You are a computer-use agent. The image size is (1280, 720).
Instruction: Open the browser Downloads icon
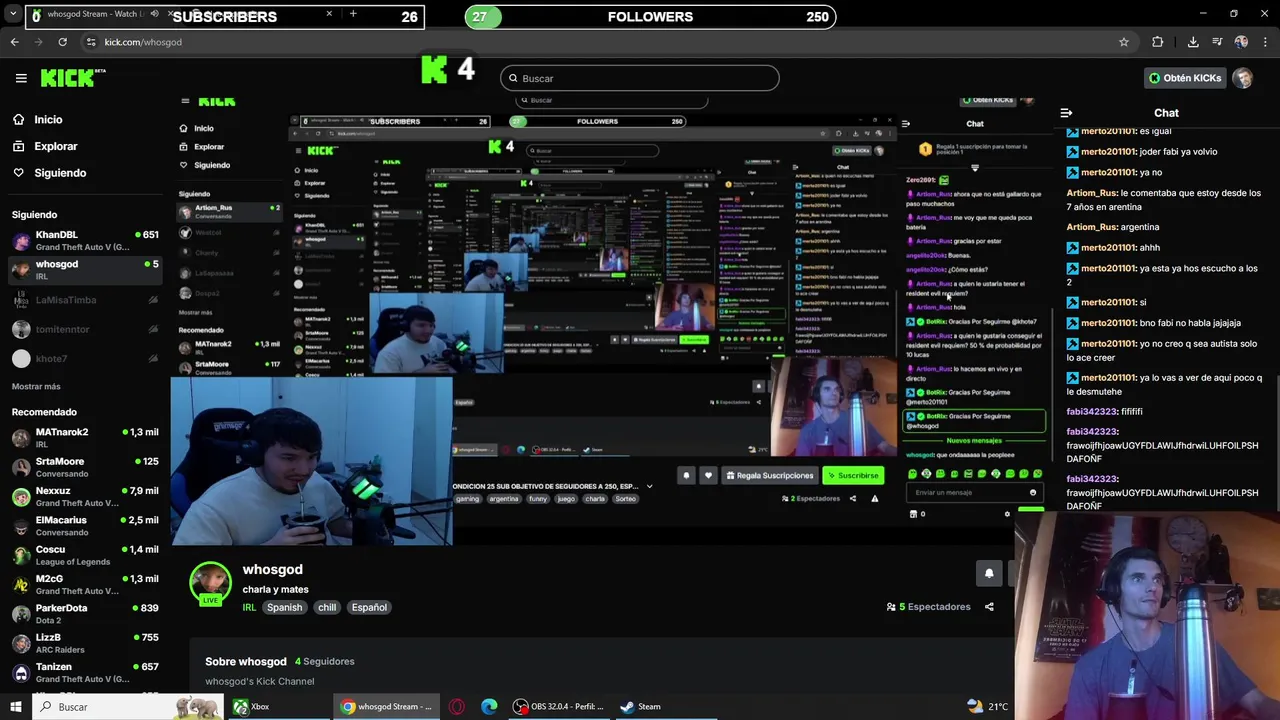click(1193, 42)
